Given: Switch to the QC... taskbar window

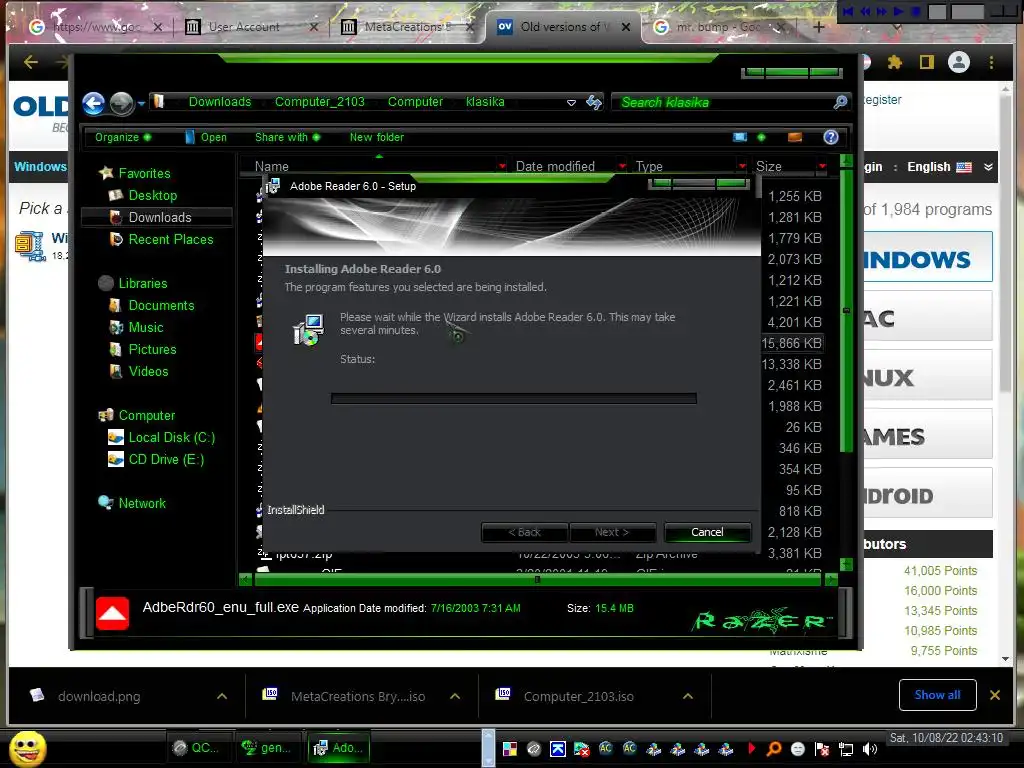Looking at the screenshot, I should [197, 748].
